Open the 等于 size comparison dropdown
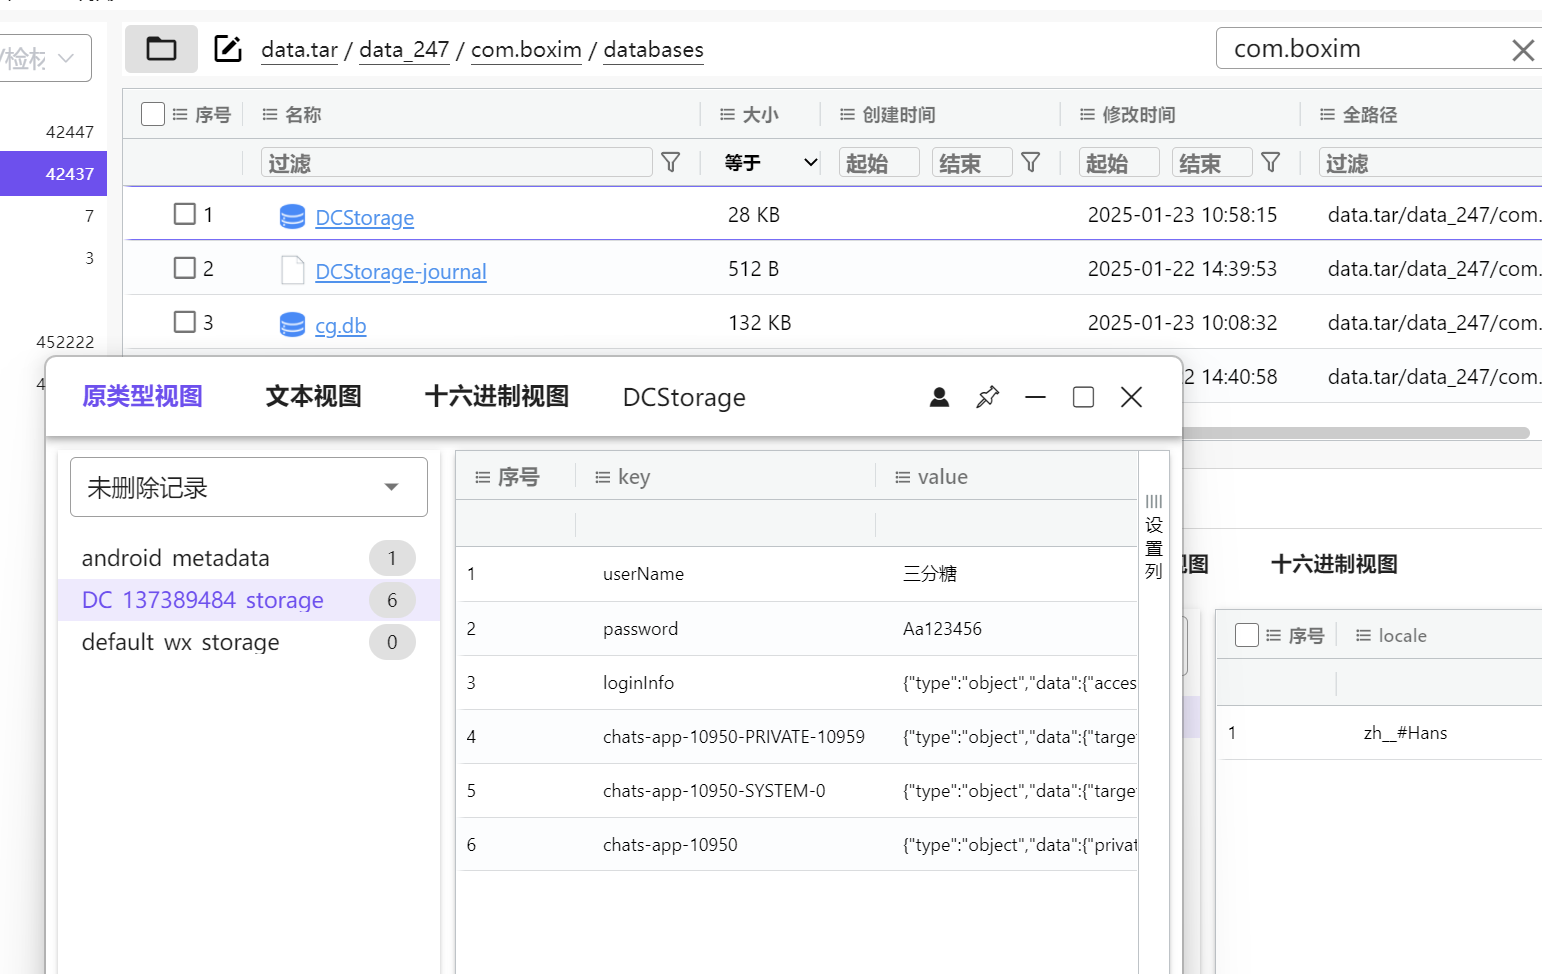The width and height of the screenshot is (1542, 974). 770,162
